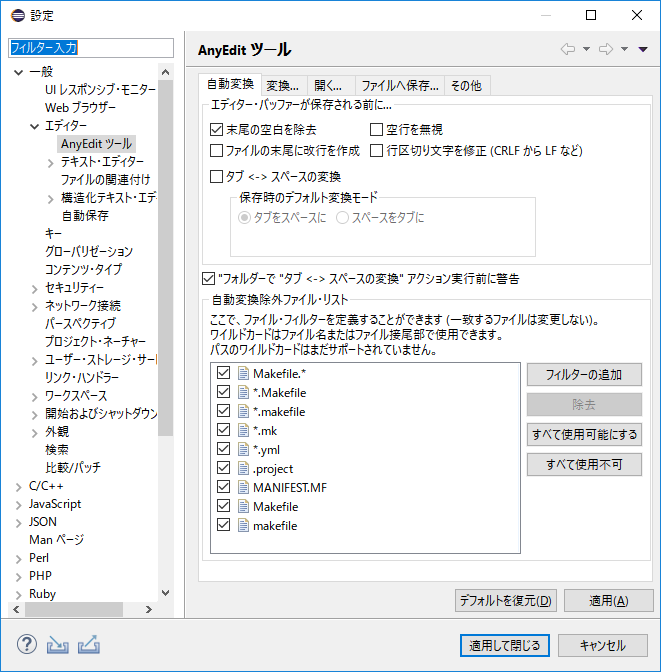Click the 適用(A) button

click(609, 600)
